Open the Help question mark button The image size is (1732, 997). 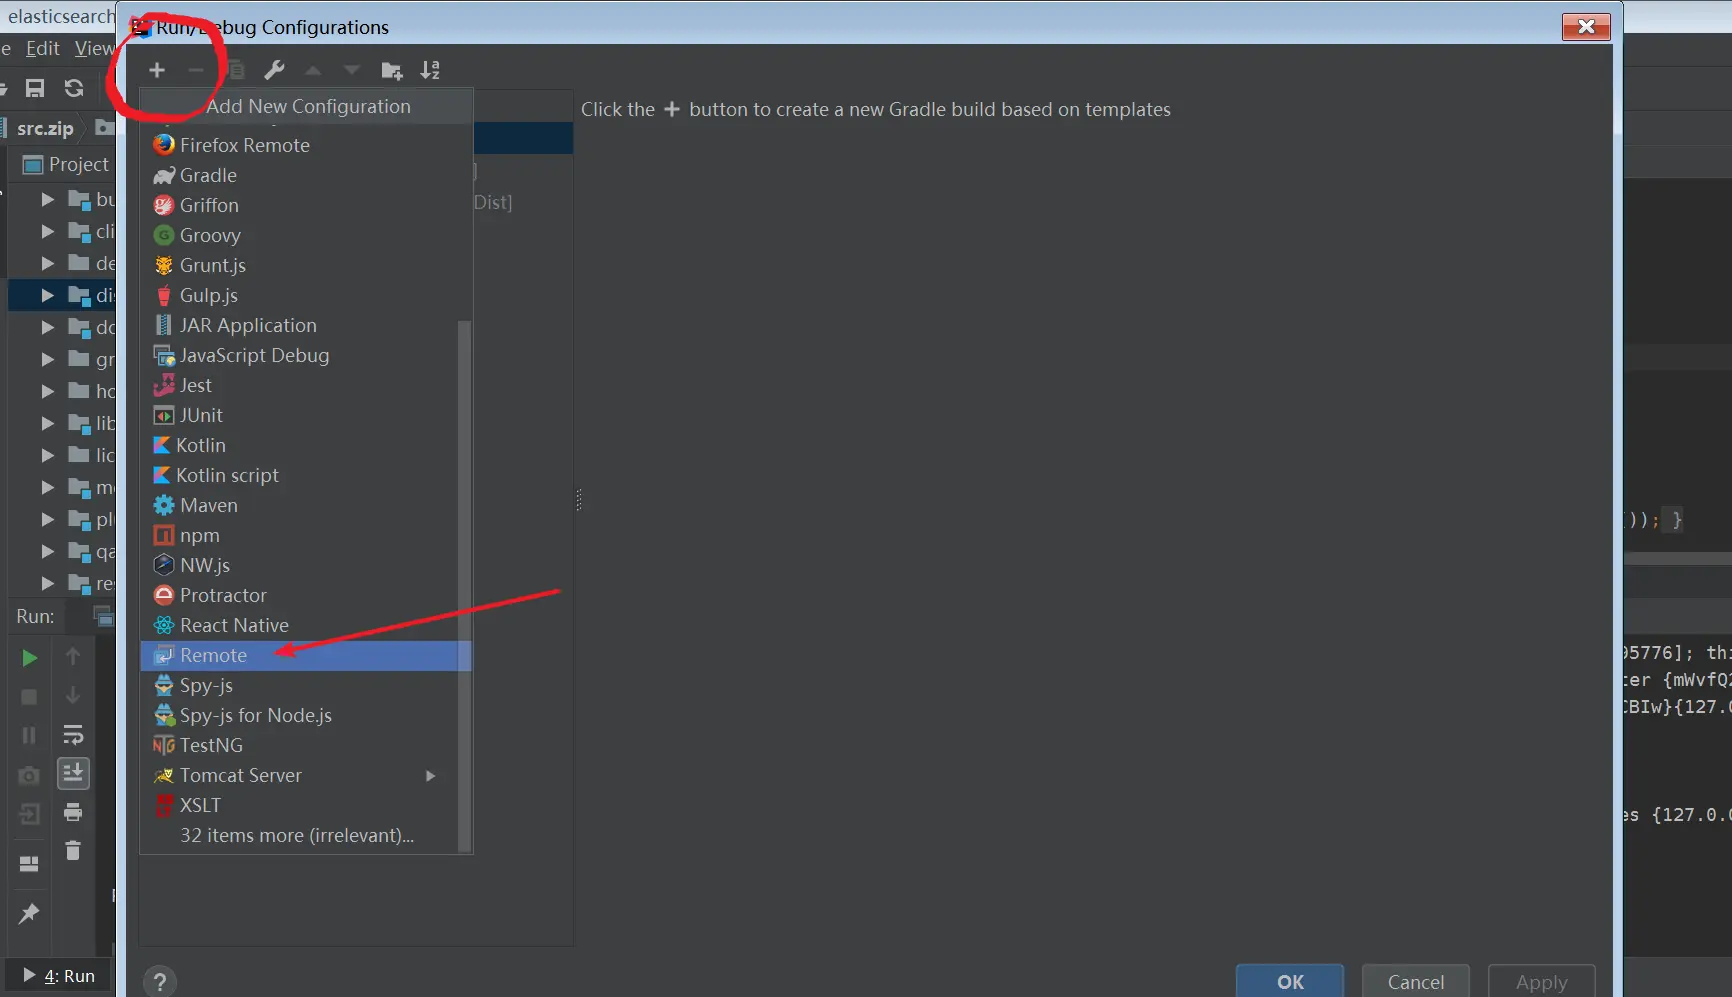pyautogui.click(x=160, y=982)
